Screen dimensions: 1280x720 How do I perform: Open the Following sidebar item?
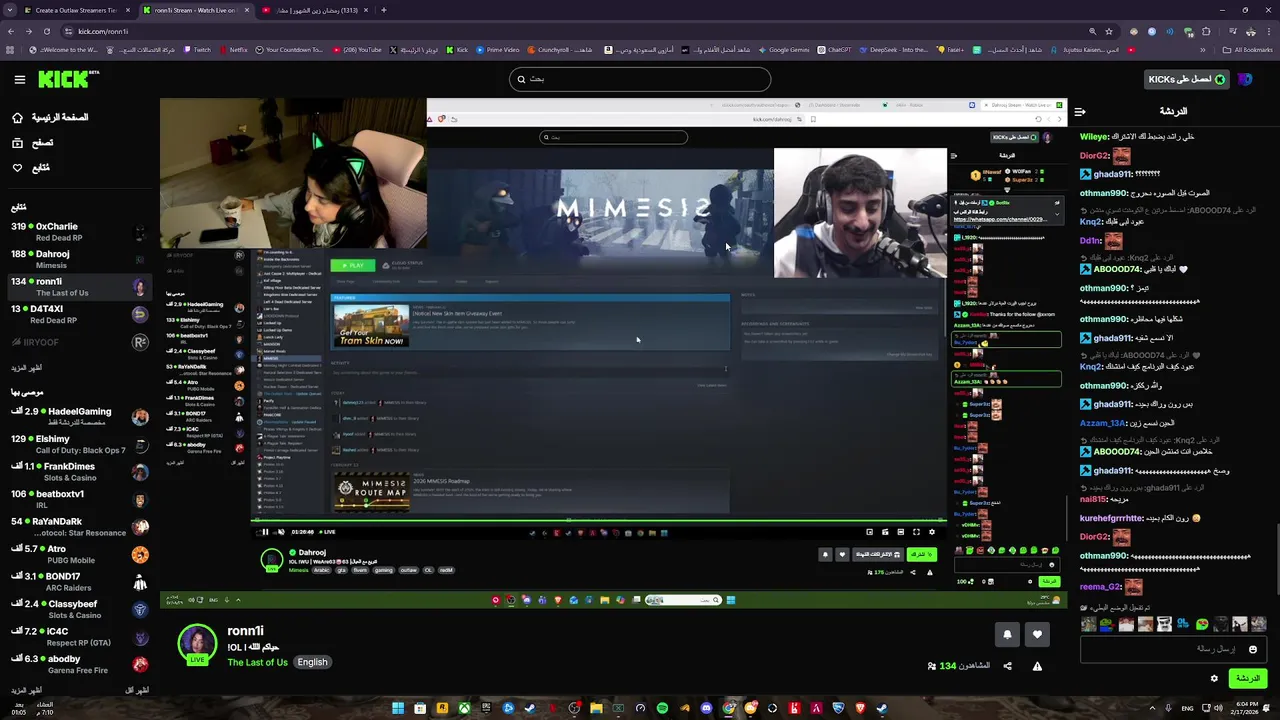click(30, 168)
